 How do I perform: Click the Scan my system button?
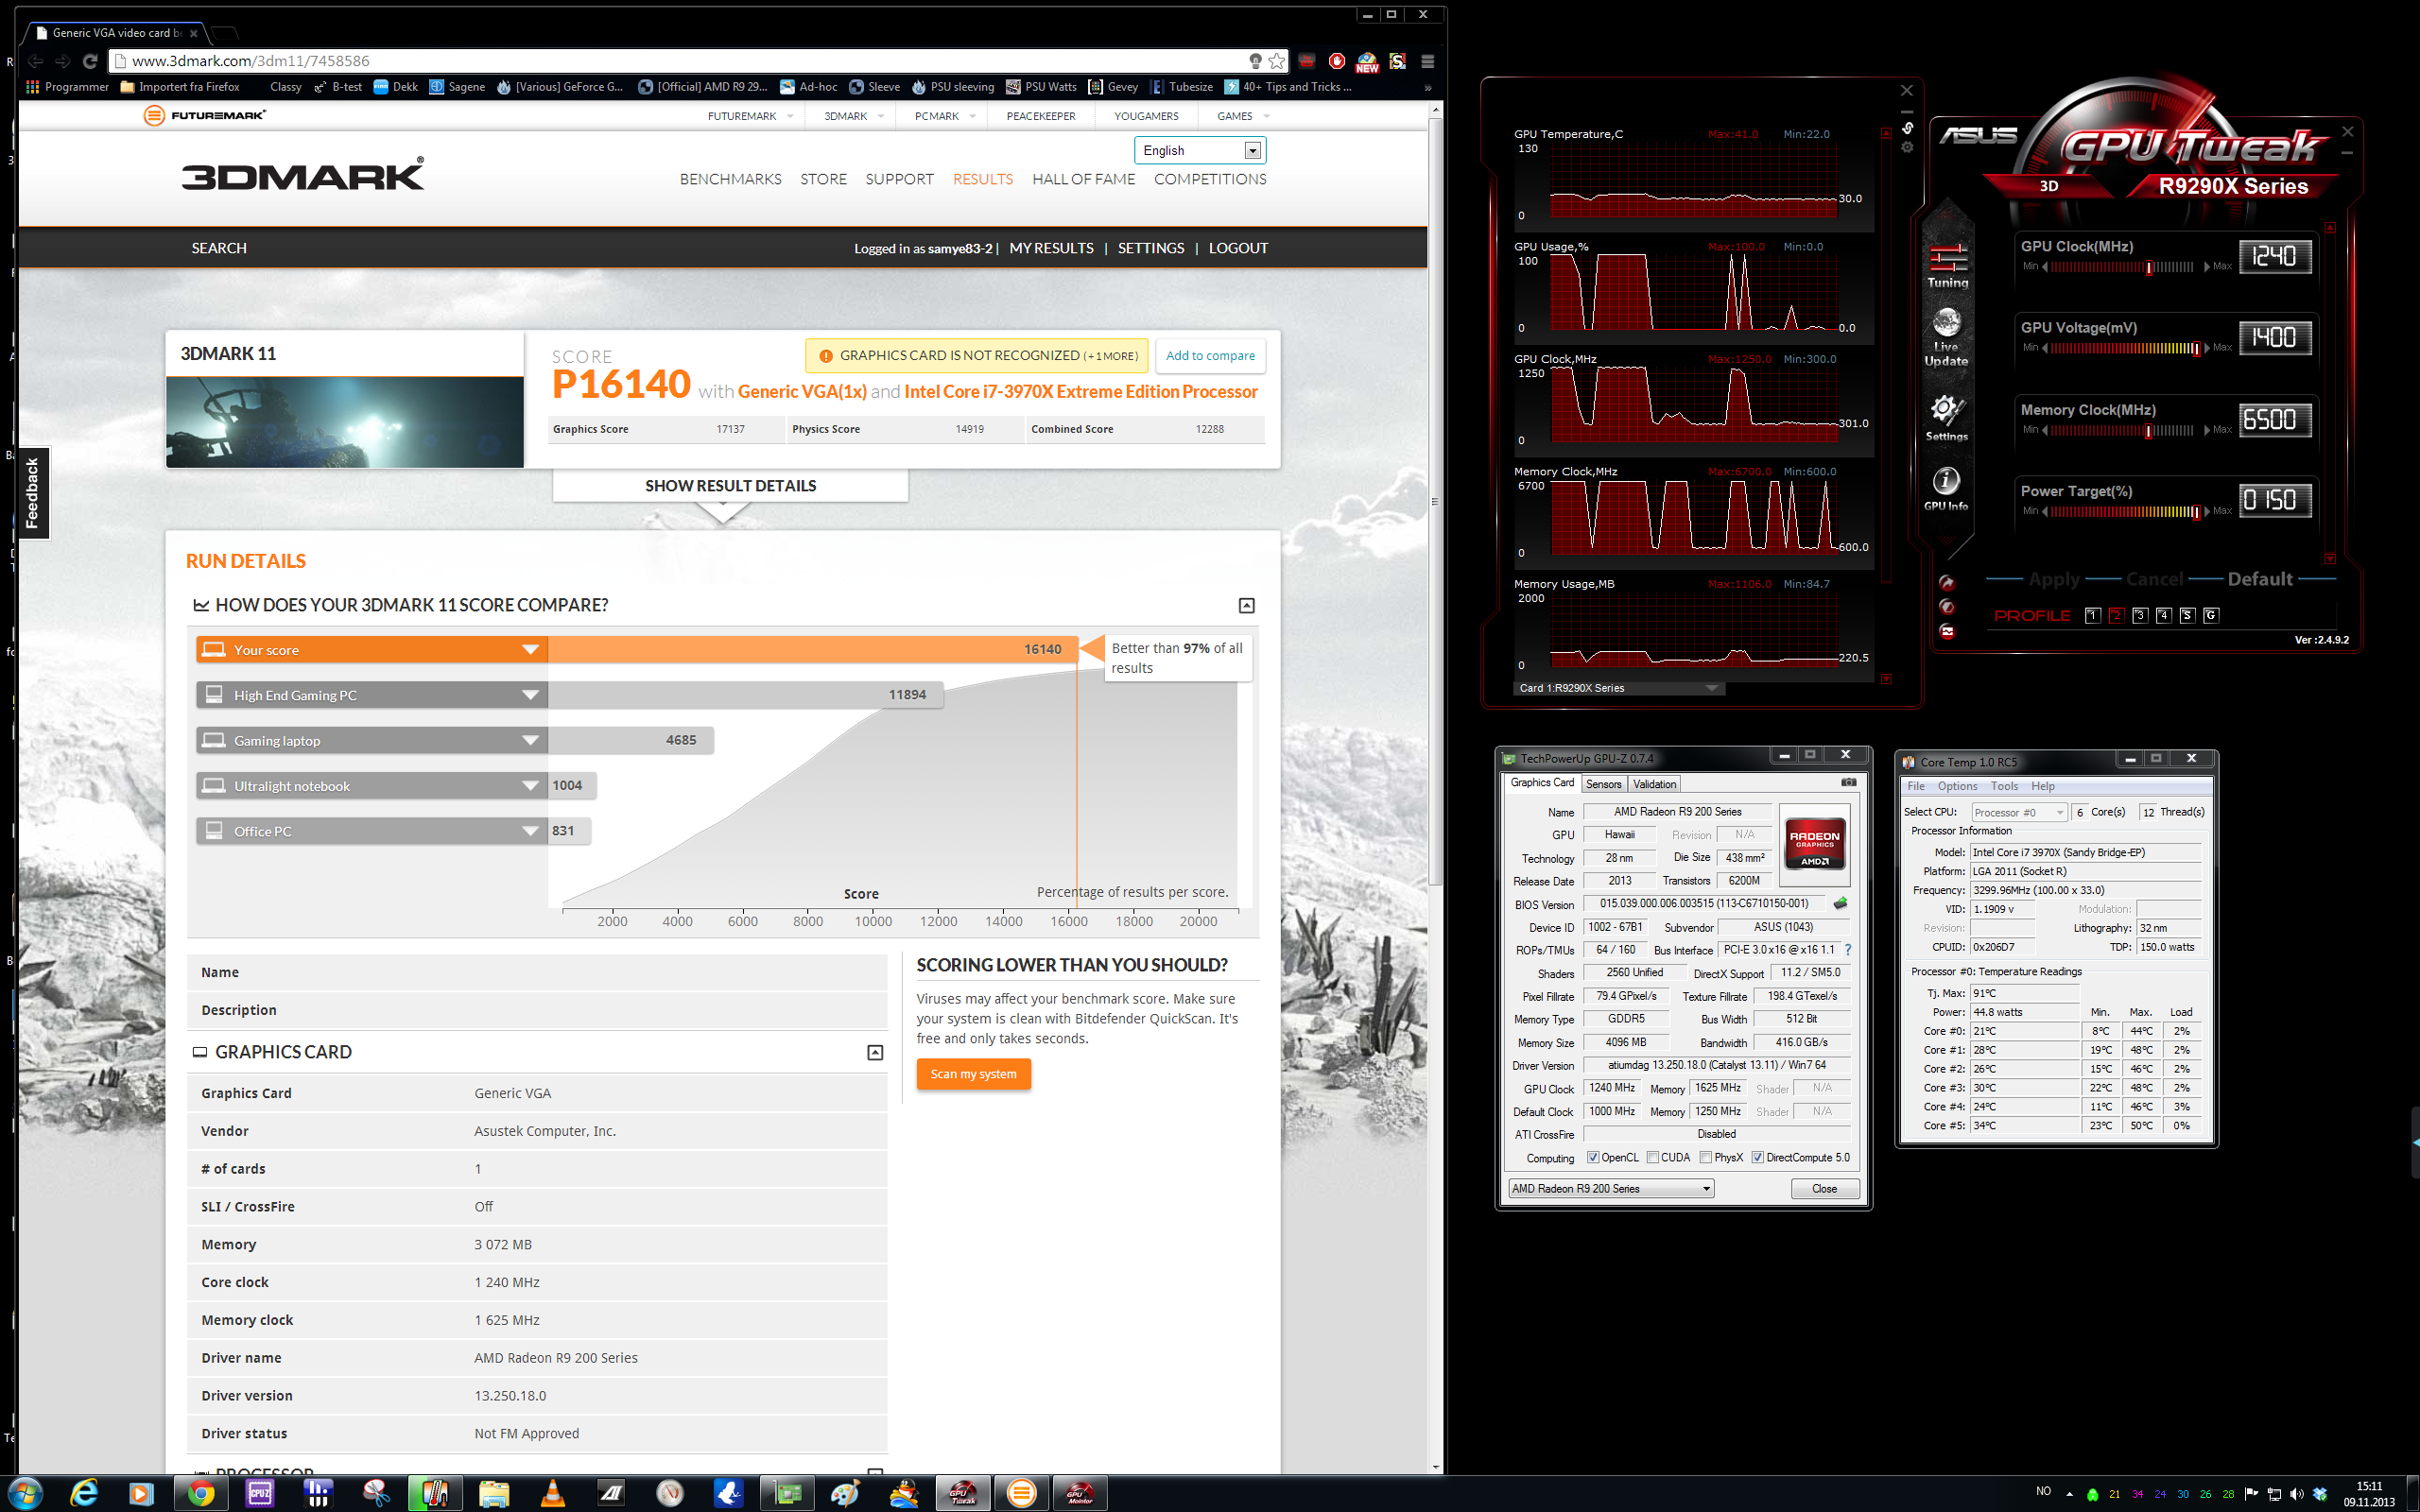coord(973,1074)
